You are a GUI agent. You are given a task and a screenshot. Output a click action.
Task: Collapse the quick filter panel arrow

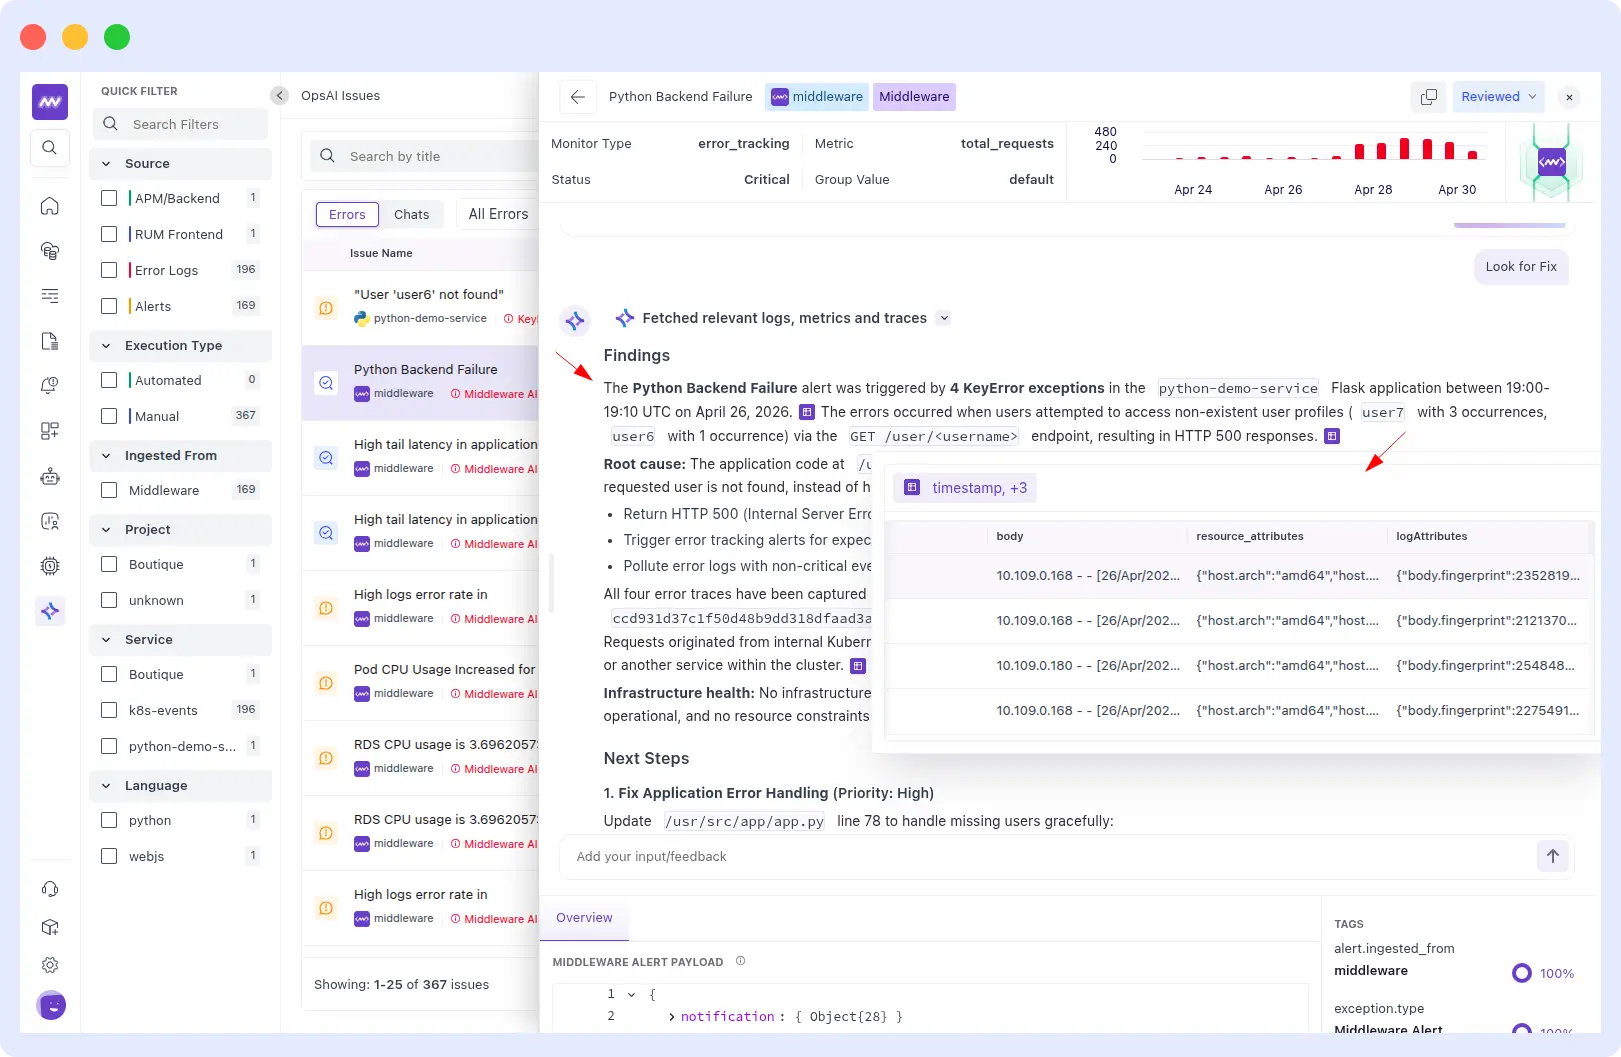point(280,96)
